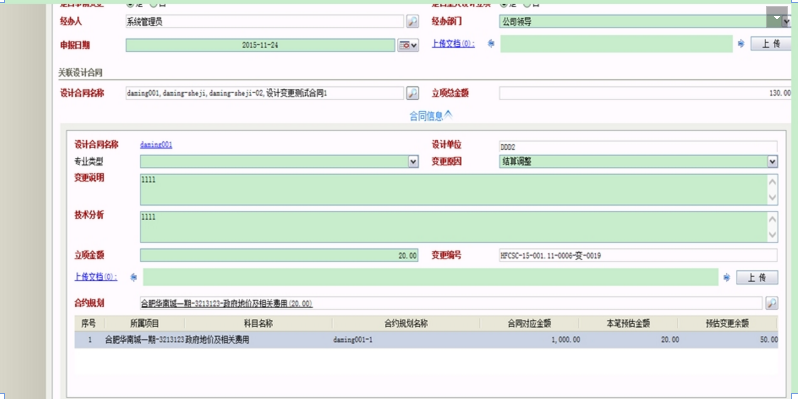Click 技术分析 scroll up arrow
Image resolution: width=798 pixels, height=399 pixels.
772,220
